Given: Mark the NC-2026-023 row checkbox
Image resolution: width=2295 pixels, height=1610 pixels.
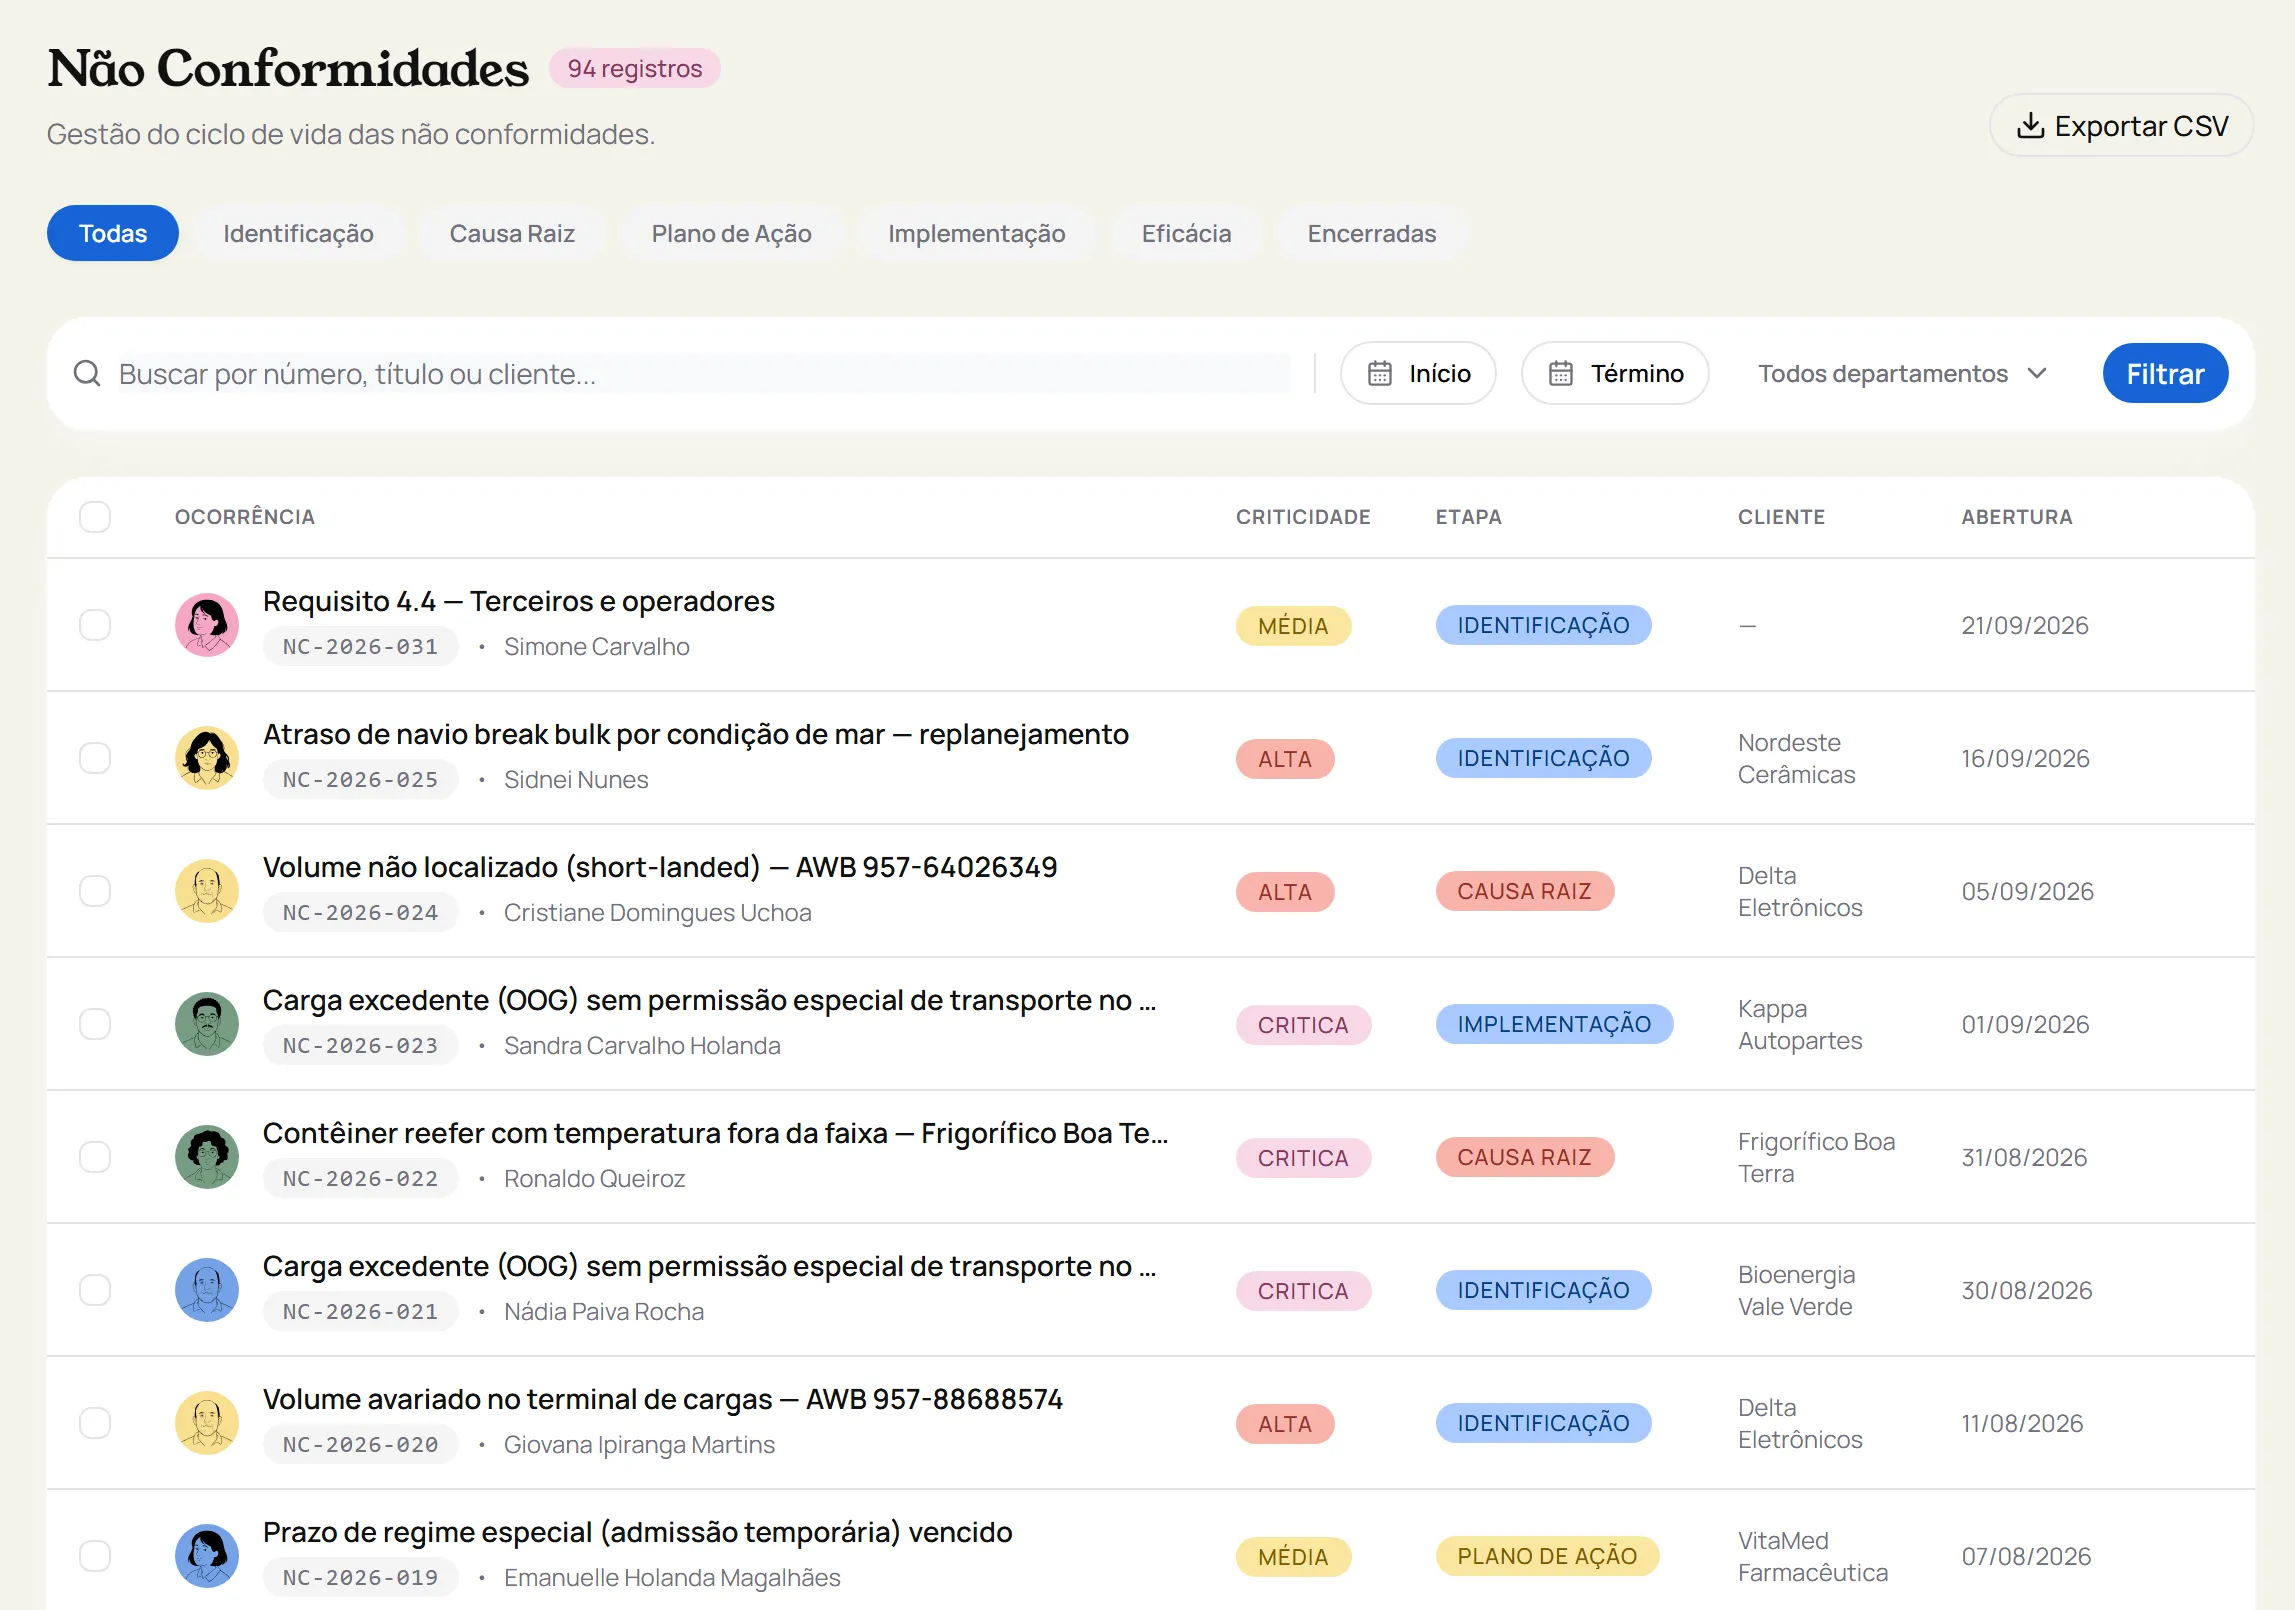Looking at the screenshot, I should [x=95, y=1024].
